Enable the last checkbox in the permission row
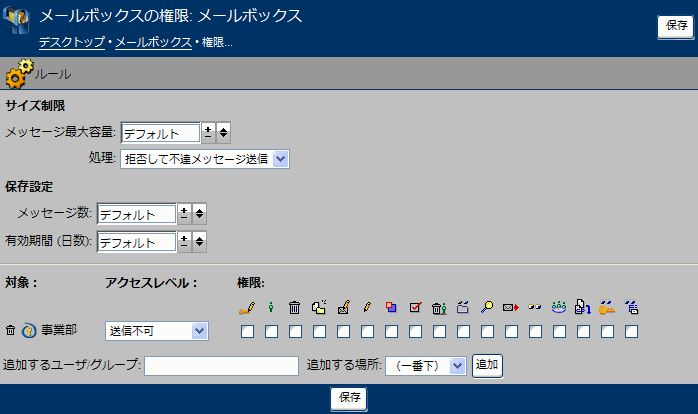The image size is (698, 414). click(x=631, y=331)
